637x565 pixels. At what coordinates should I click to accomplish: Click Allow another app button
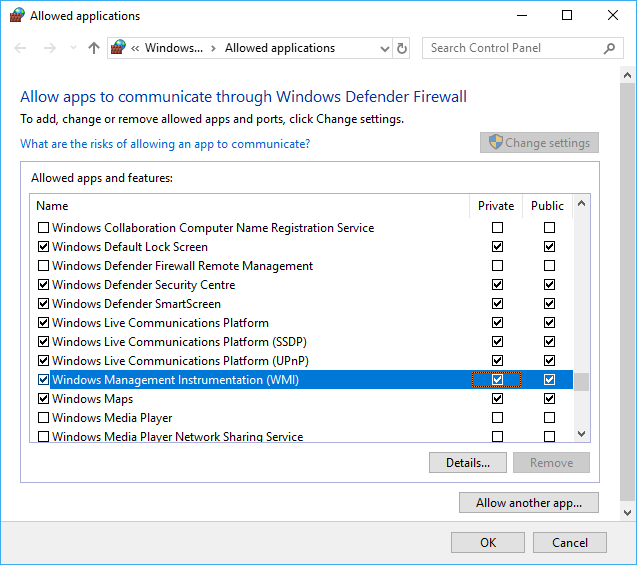(x=529, y=503)
